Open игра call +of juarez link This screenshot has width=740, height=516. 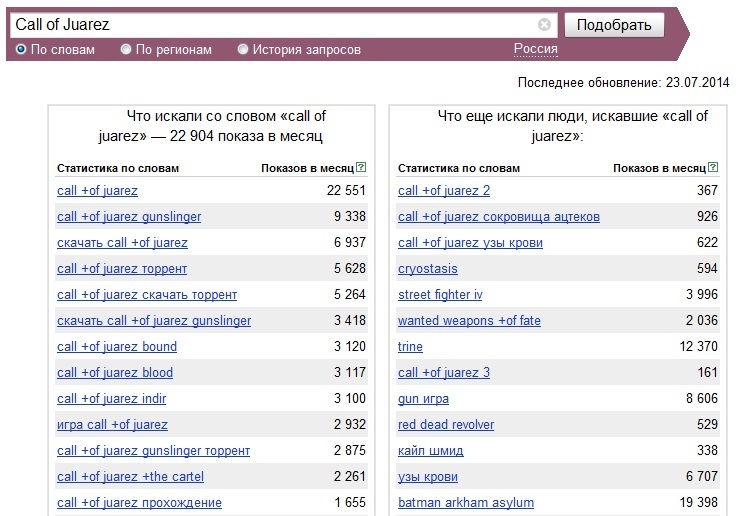click(x=112, y=424)
